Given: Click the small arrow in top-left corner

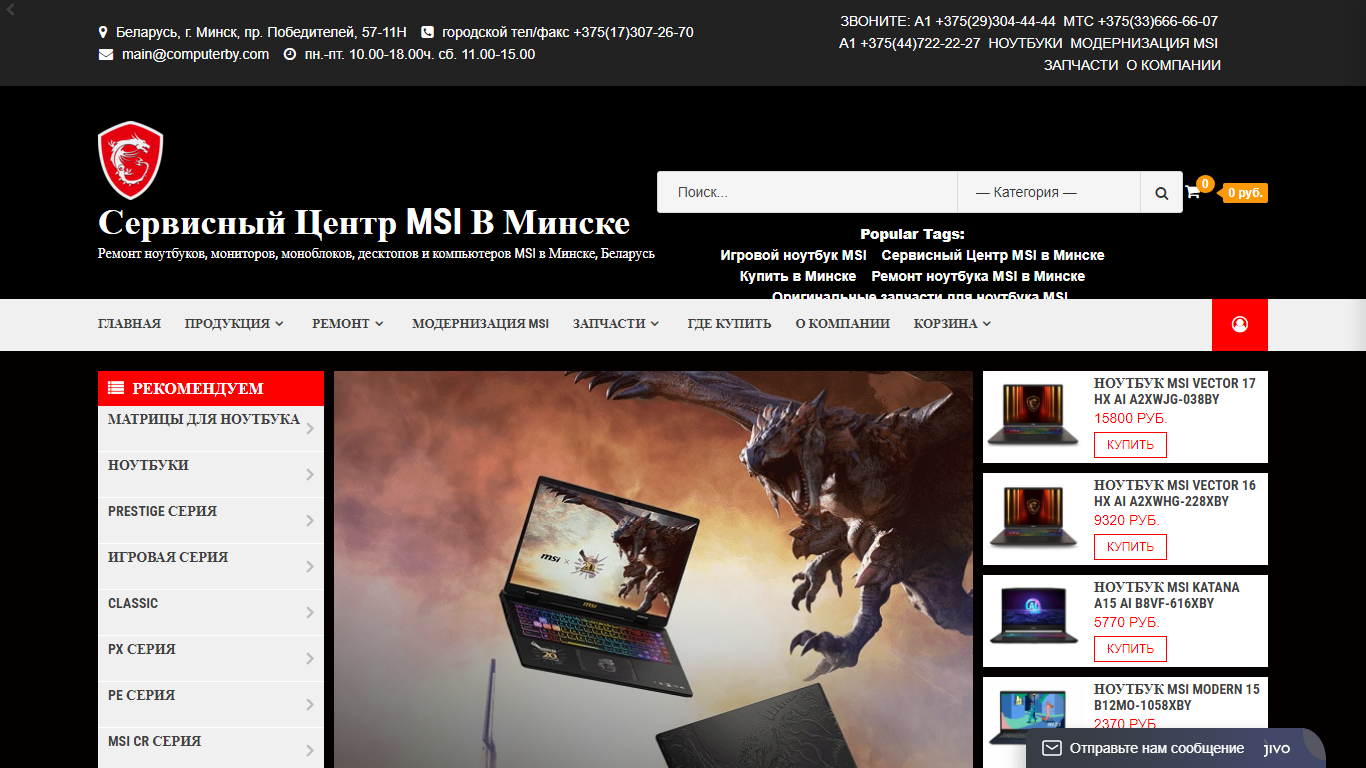Looking at the screenshot, I should (x=10, y=9).
